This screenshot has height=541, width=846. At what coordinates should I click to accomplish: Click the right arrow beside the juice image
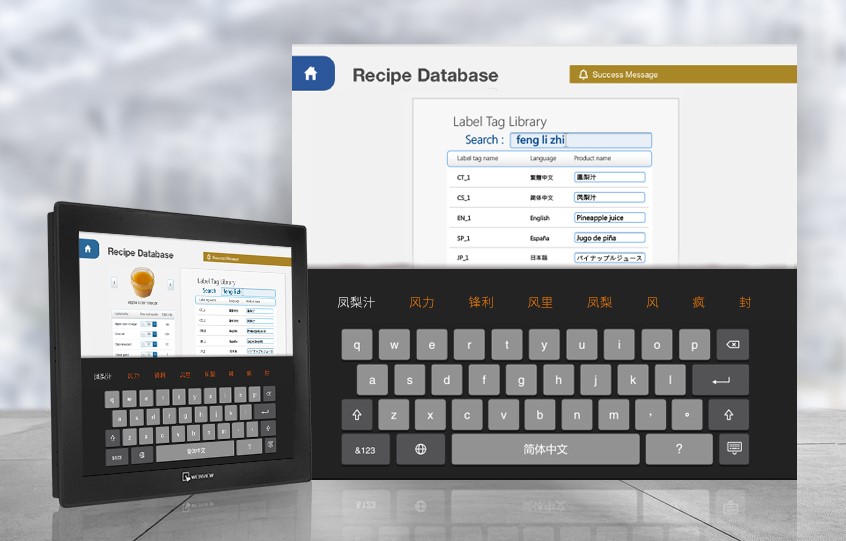(169, 283)
